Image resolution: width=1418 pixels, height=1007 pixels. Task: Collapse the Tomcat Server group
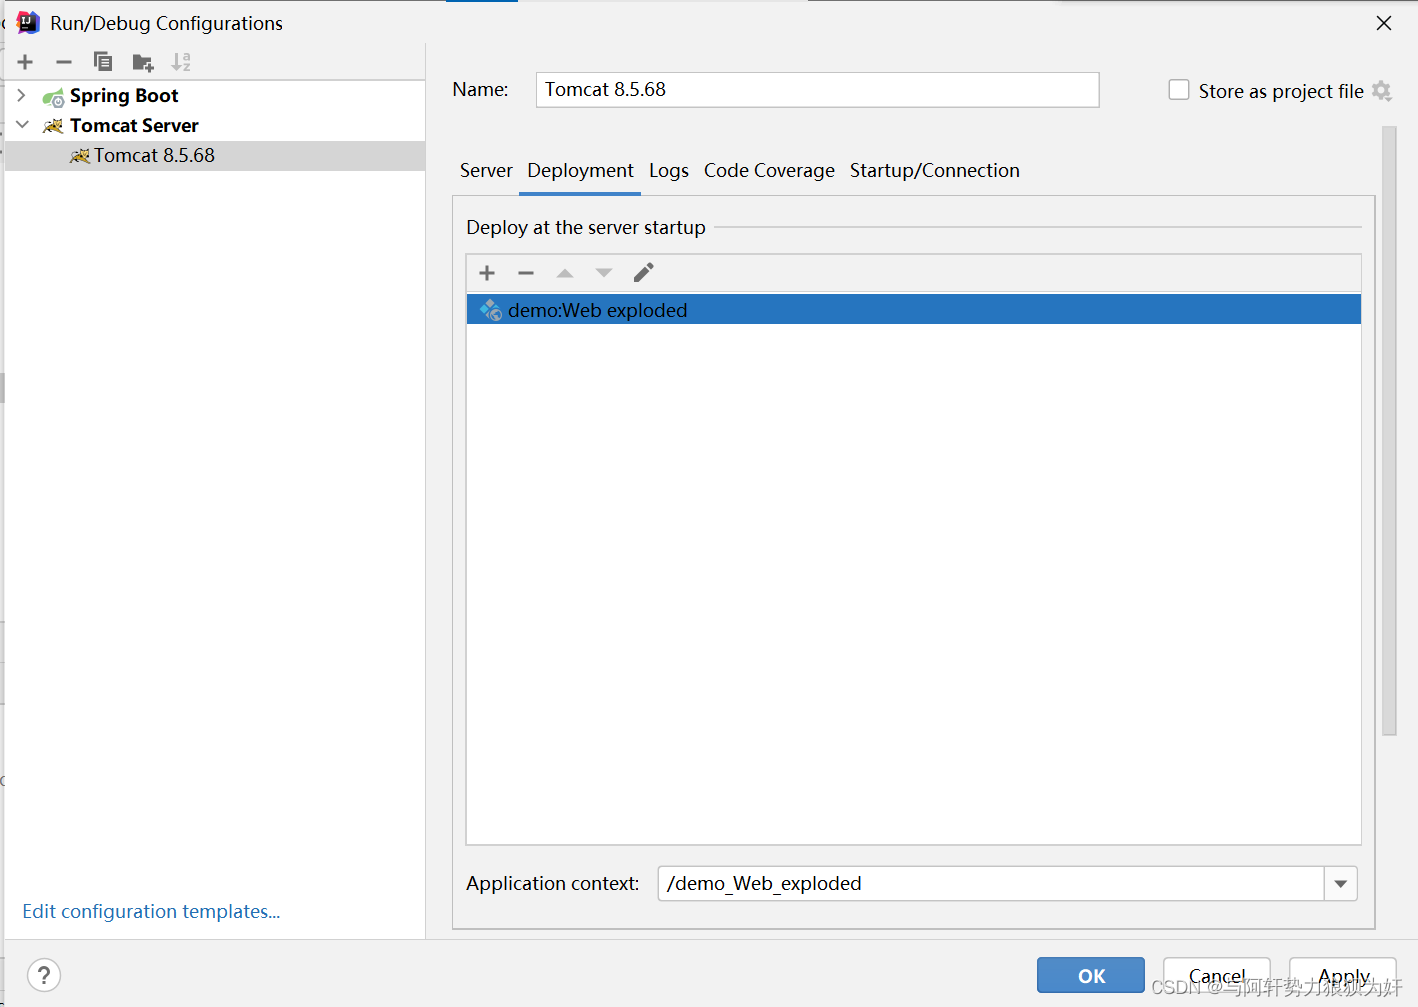click(21, 125)
